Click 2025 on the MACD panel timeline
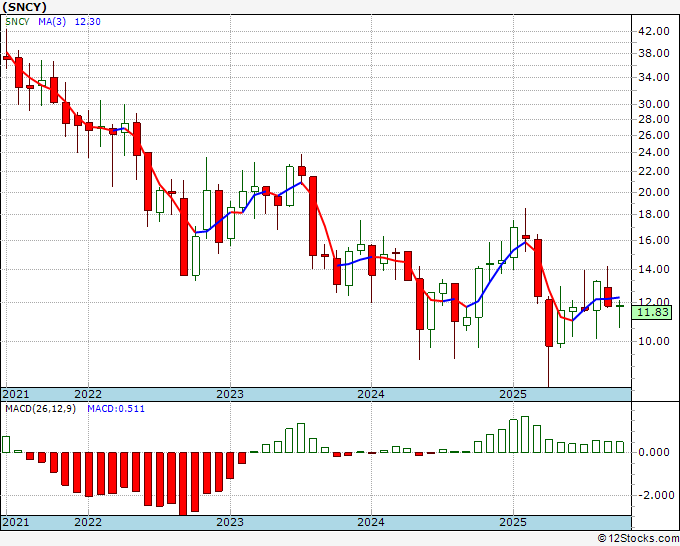Image resolution: width=680 pixels, height=546 pixels. [x=513, y=522]
